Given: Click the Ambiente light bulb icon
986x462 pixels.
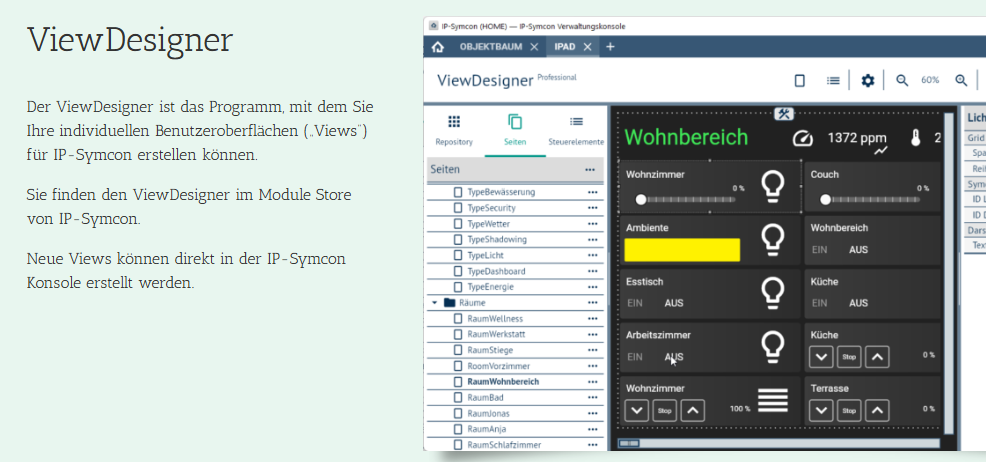Looking at the screenshot, I should 772,240.
